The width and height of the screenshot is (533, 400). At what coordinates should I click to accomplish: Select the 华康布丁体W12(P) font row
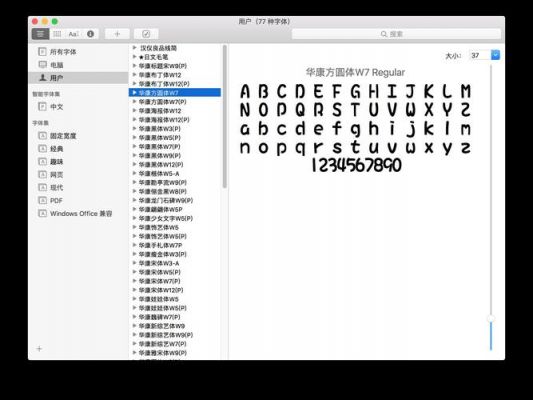[x=175, y=84]
